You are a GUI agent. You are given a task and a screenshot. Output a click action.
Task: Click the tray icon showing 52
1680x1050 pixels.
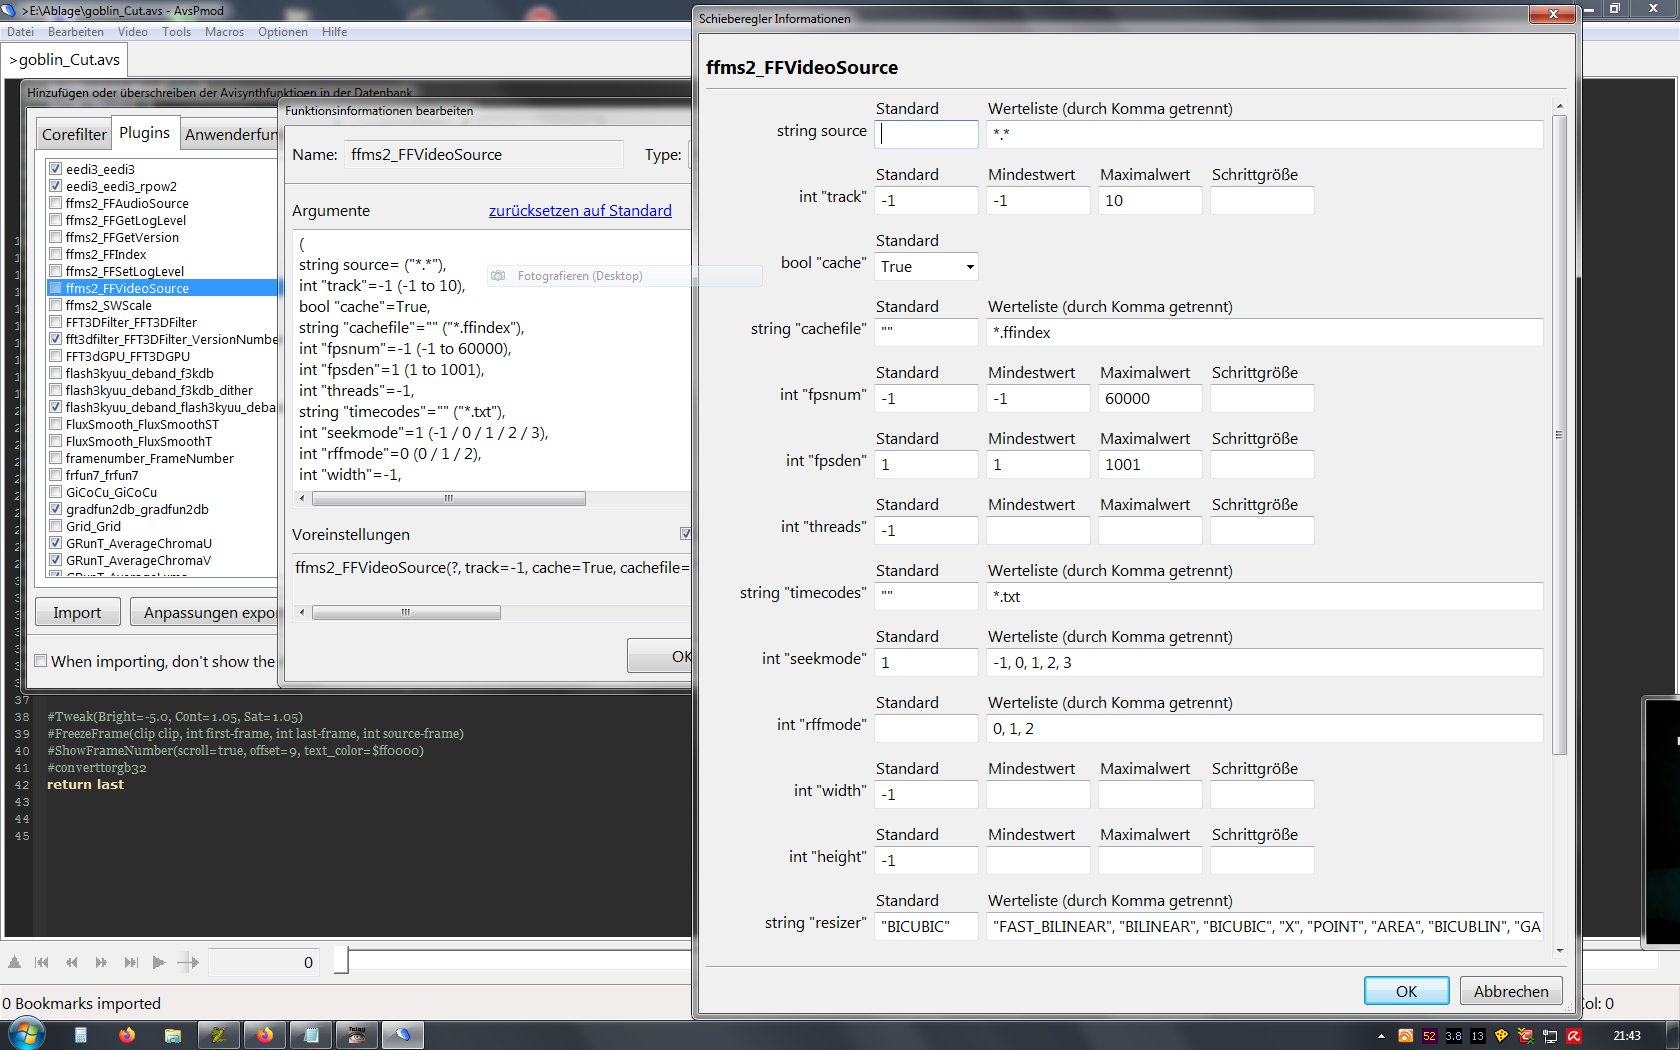pyautogui.click(x=1429, y=1036)
